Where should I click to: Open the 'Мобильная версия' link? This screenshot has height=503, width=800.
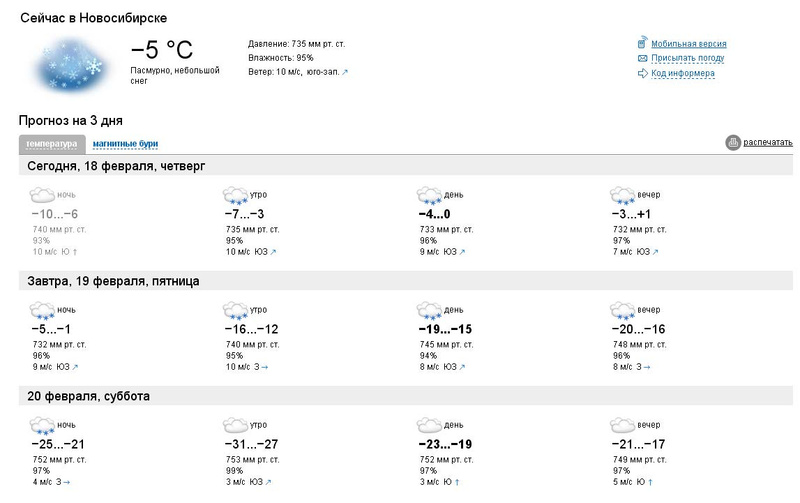point(688,44)
